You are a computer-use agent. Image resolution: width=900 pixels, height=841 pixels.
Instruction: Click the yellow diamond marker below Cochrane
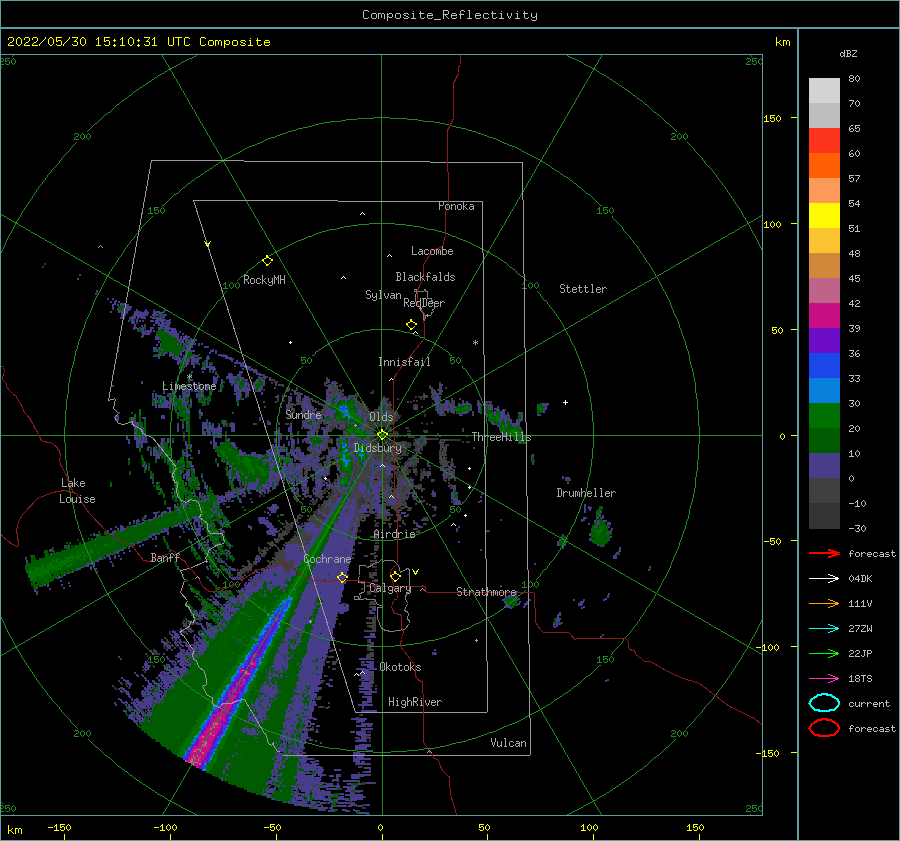tap(342, 577)
